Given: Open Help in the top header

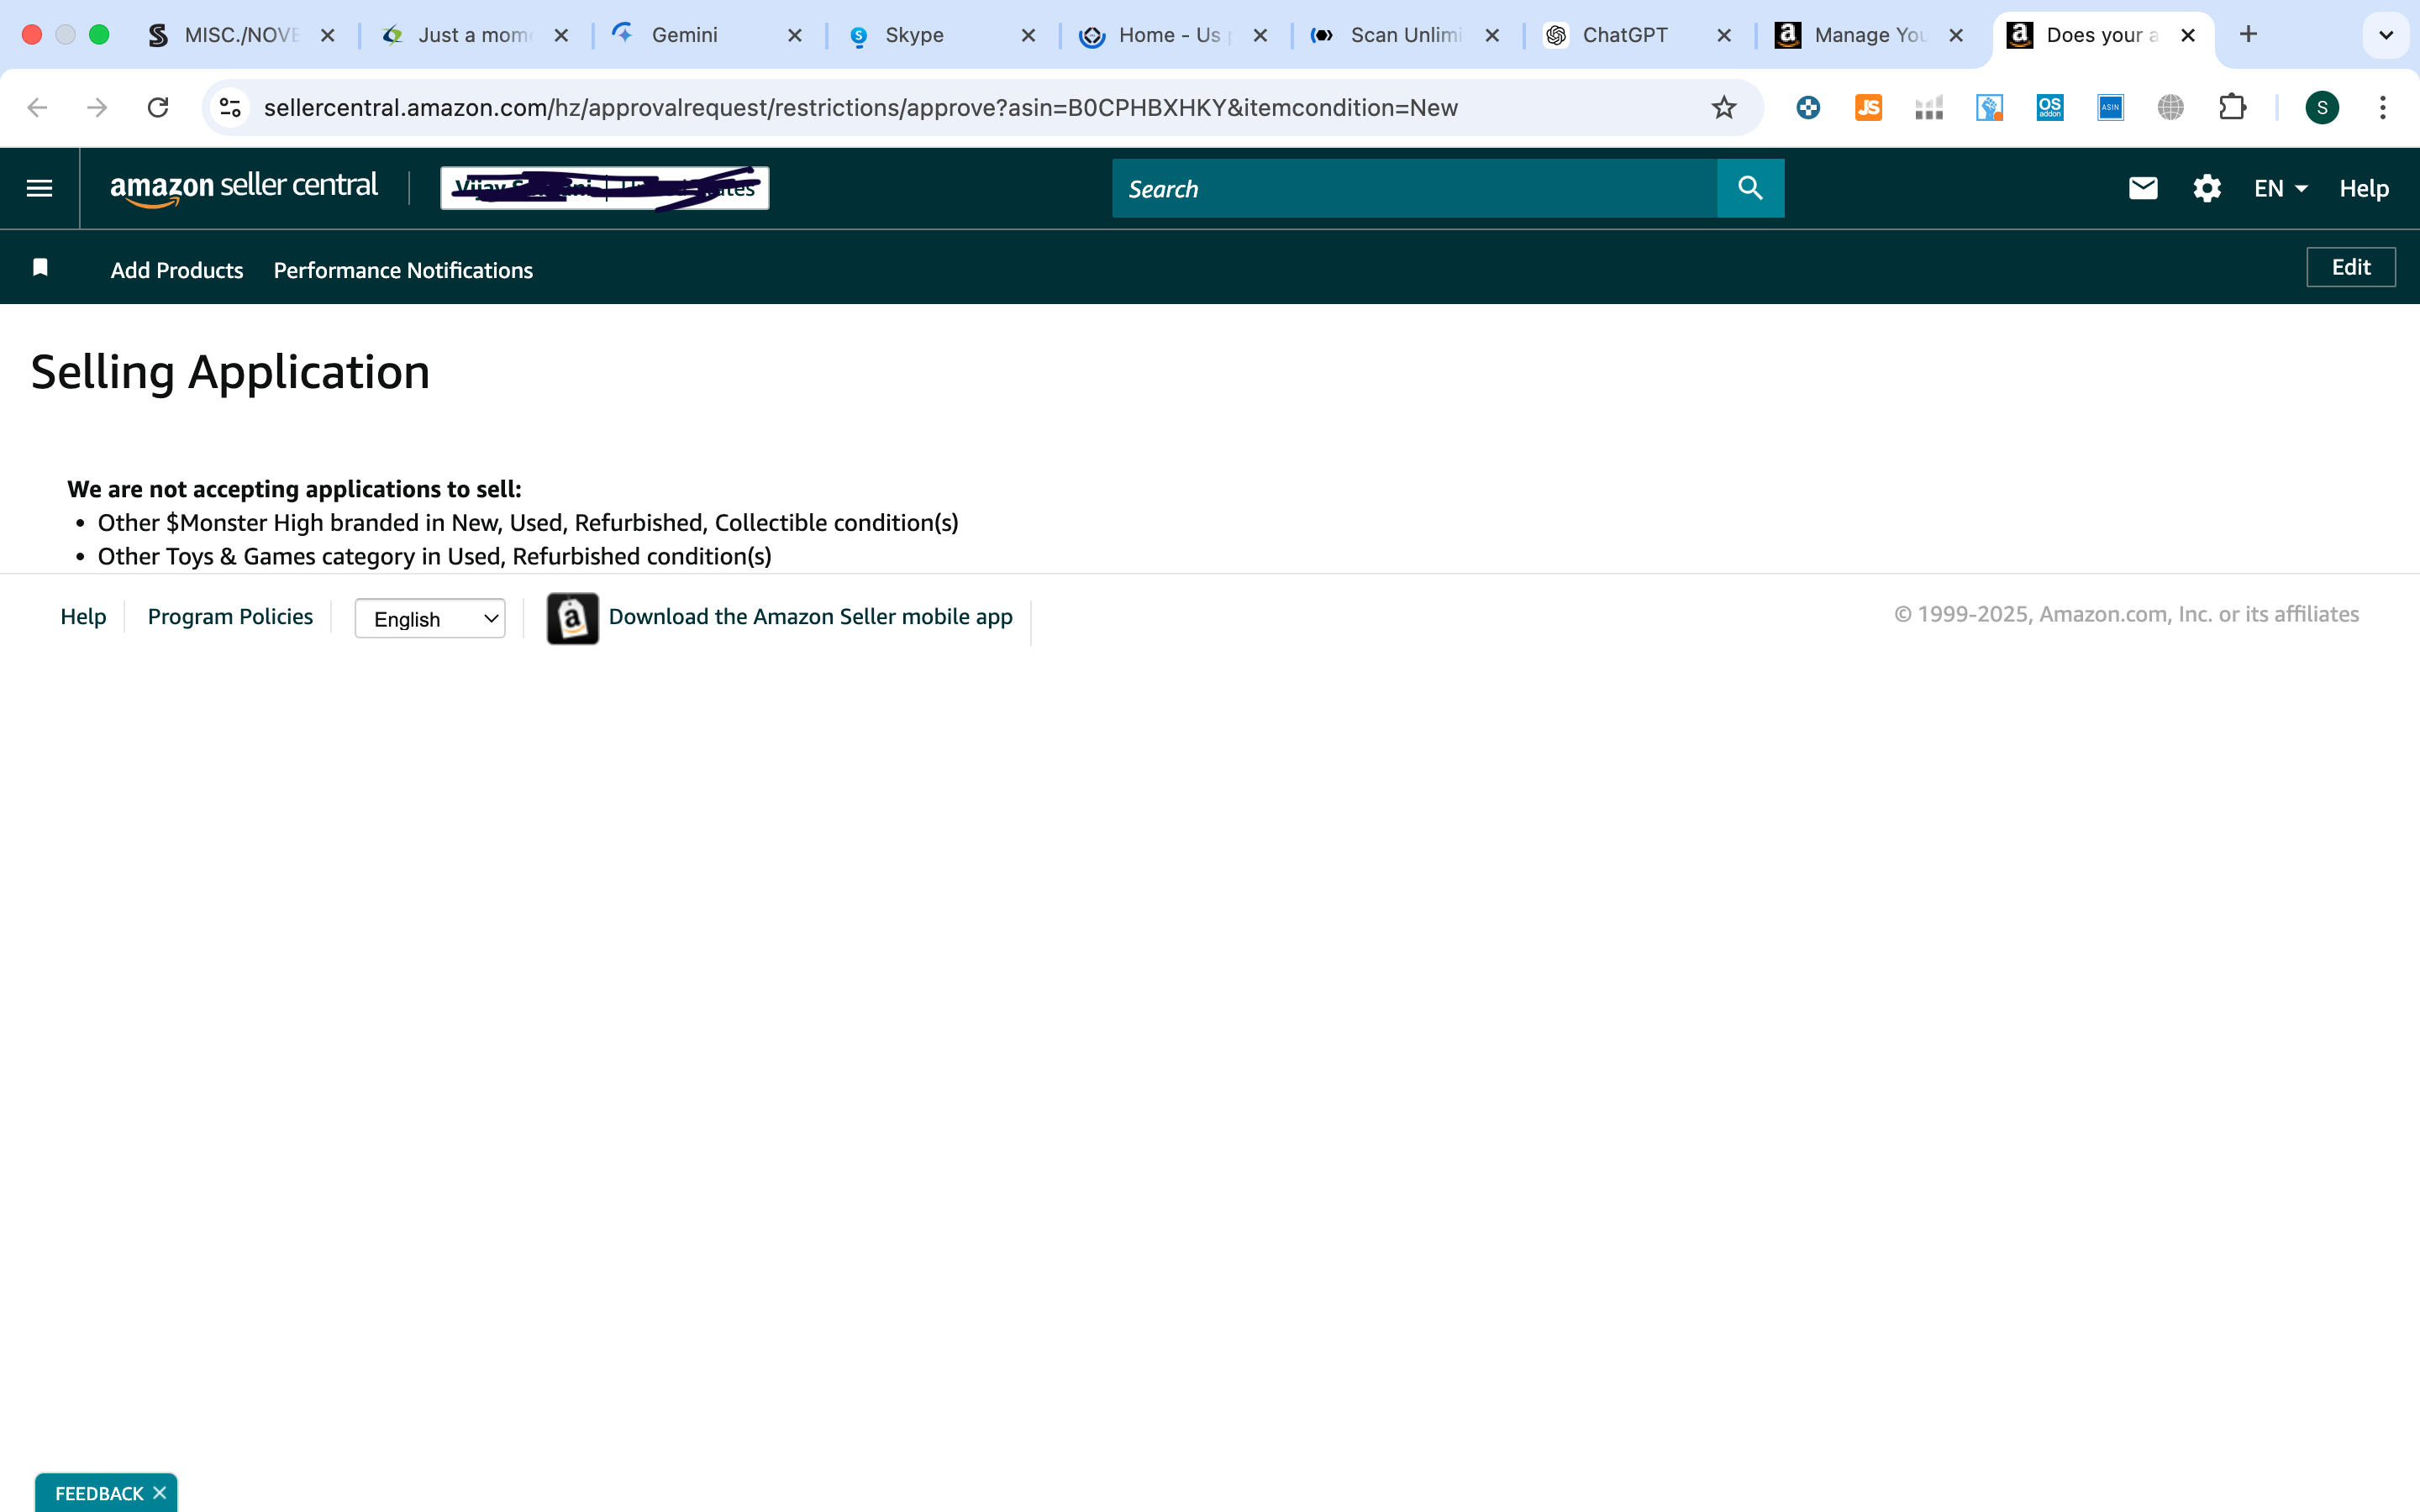Looking at the screenshot, I should (x=2364, y=188).
